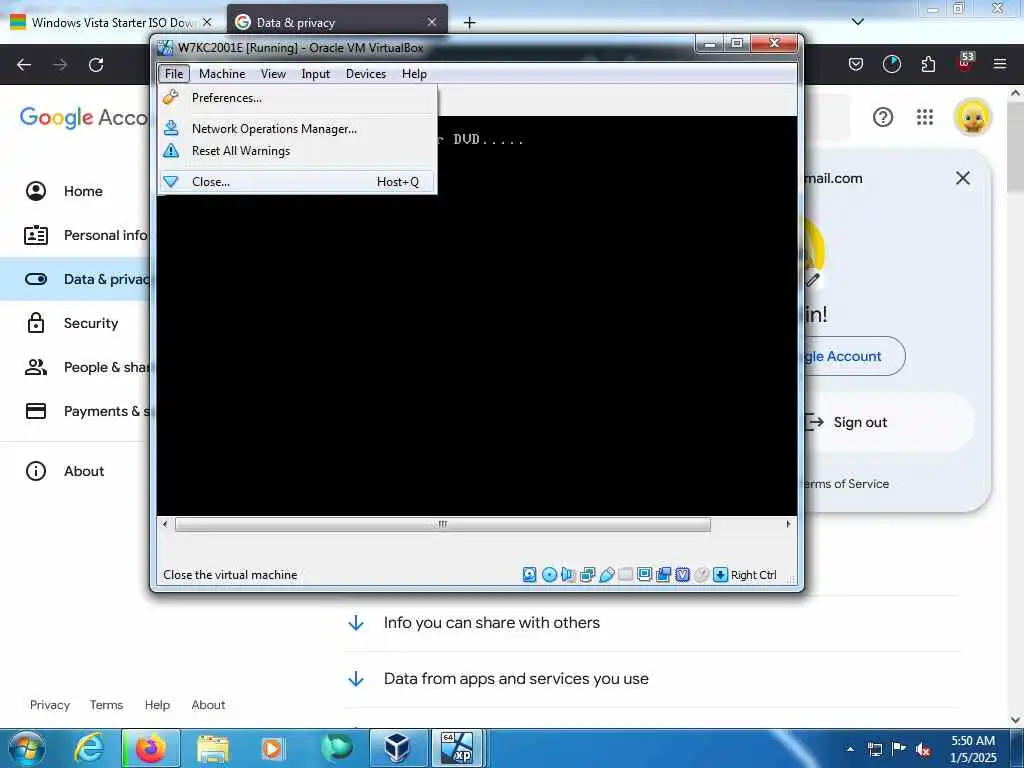
Task: Click the Right Ctrl host key label
Action: [x=754, y=575]
